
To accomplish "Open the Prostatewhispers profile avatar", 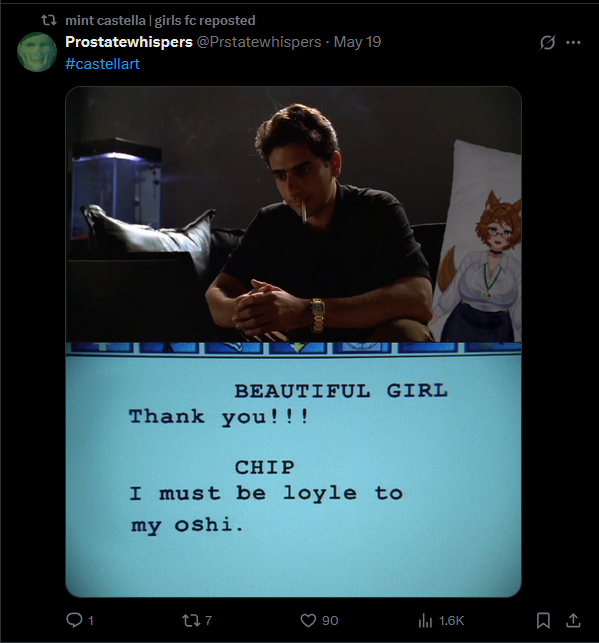I will click(x=36, y=52).
